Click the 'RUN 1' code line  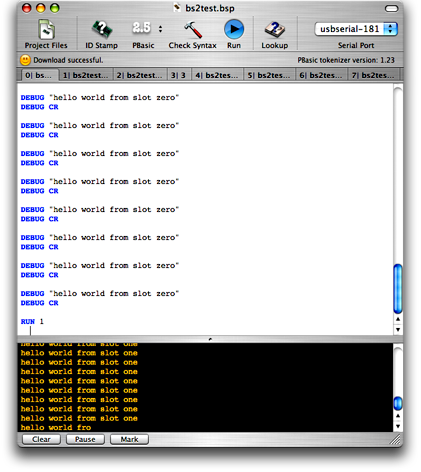pos(32,322)
